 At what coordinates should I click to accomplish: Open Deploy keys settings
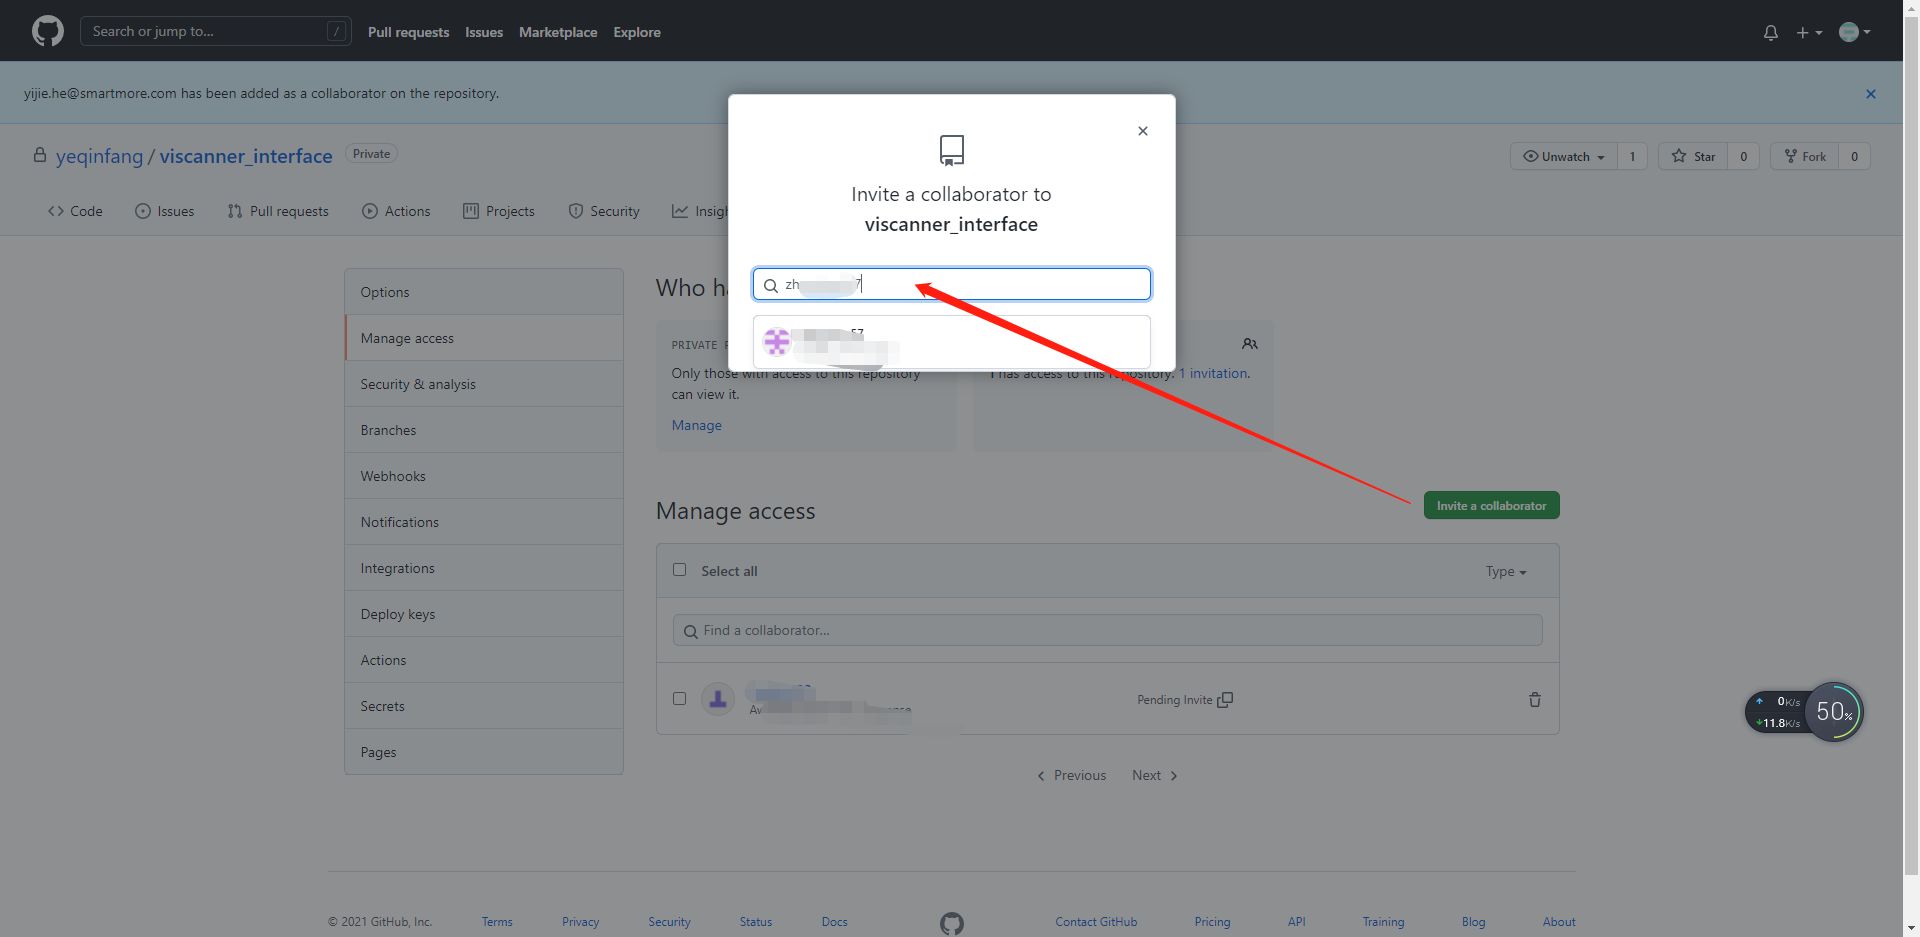coord(484,614)
